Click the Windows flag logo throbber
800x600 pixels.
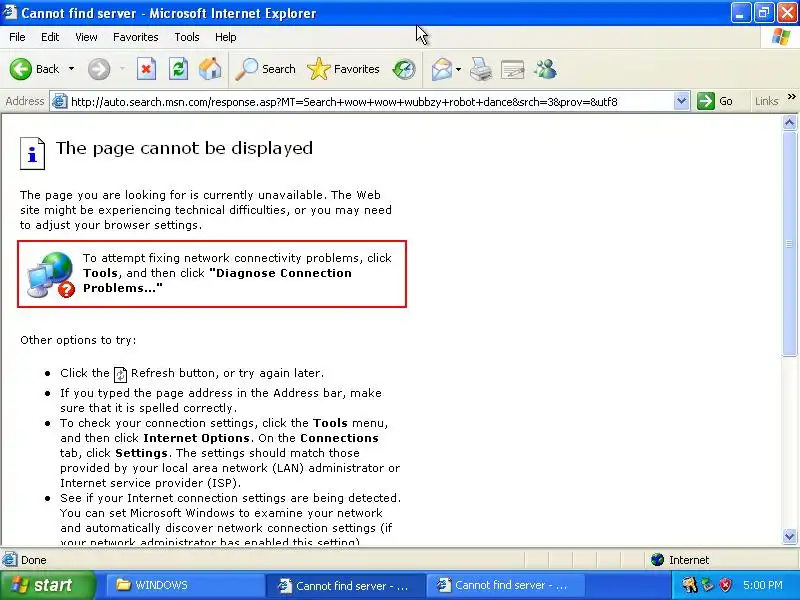click(x=781, y=37)
